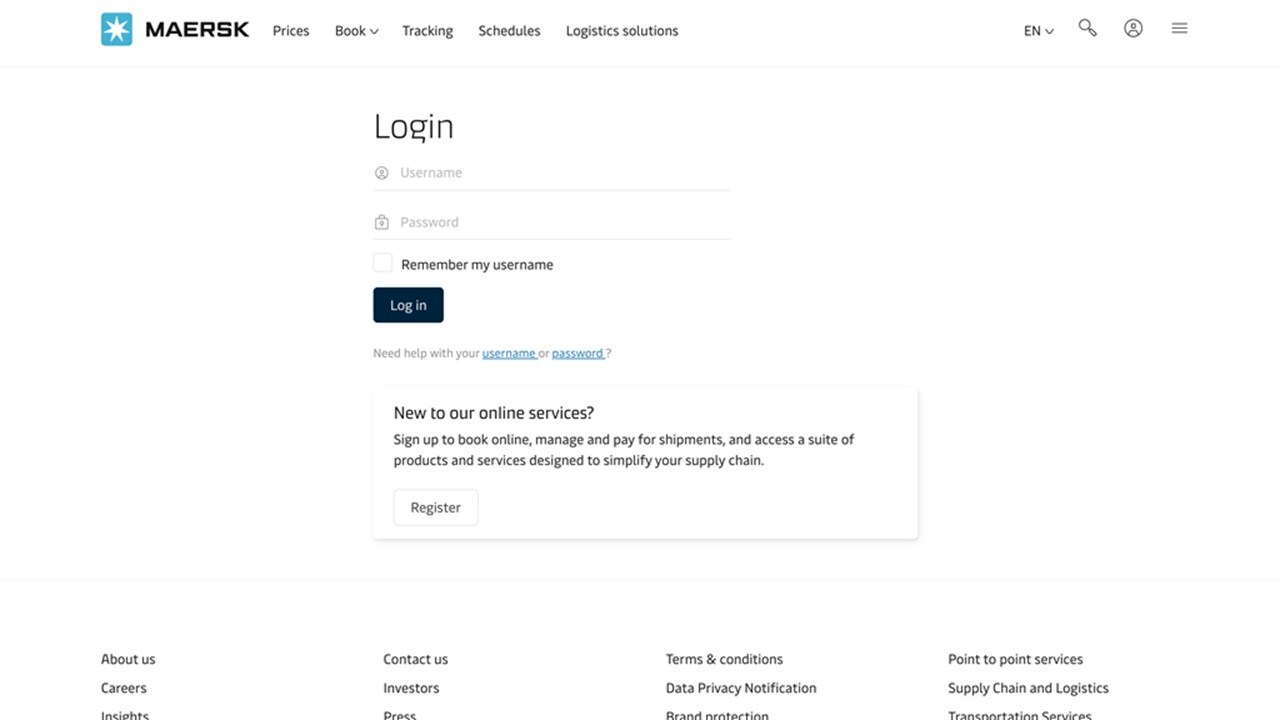Expand the Book navigation dropdown
Screen dimensions: 1280x720
[x=356, y=31]
